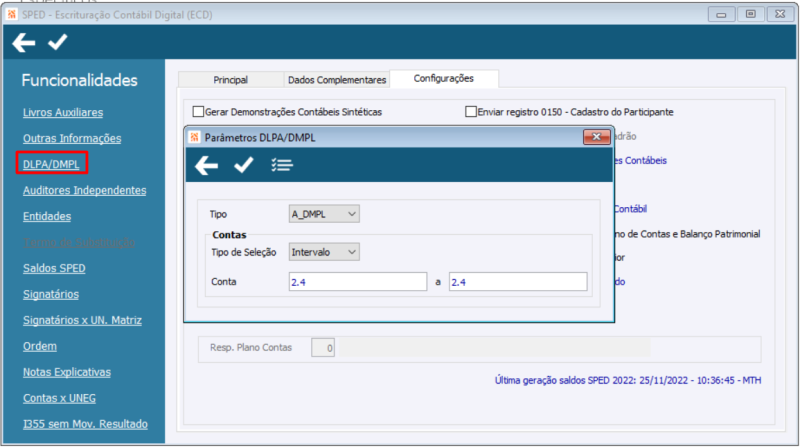
Task: Click the Última geração saldos SPED 2022 text
Action: pos(628,380)
